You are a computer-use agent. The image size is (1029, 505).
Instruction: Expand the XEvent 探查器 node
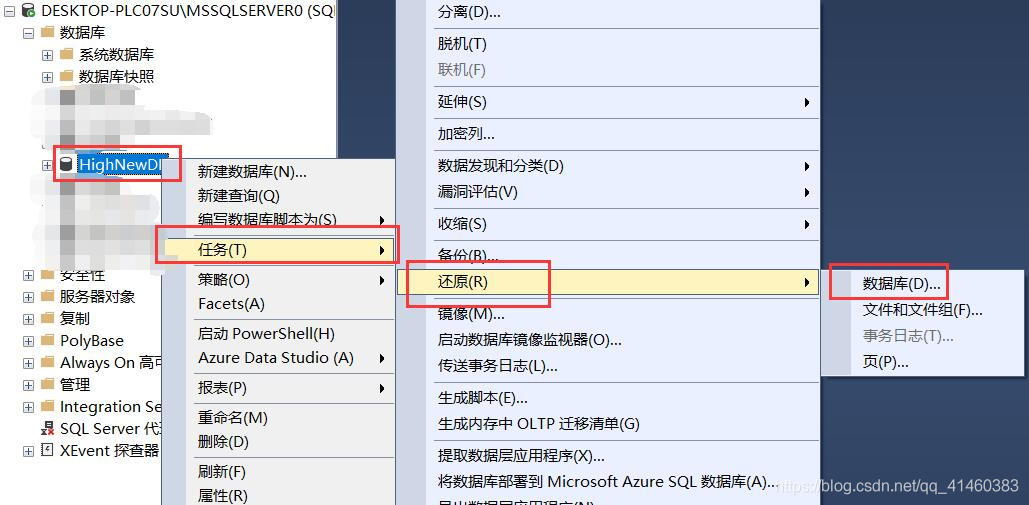click(28, 451)
